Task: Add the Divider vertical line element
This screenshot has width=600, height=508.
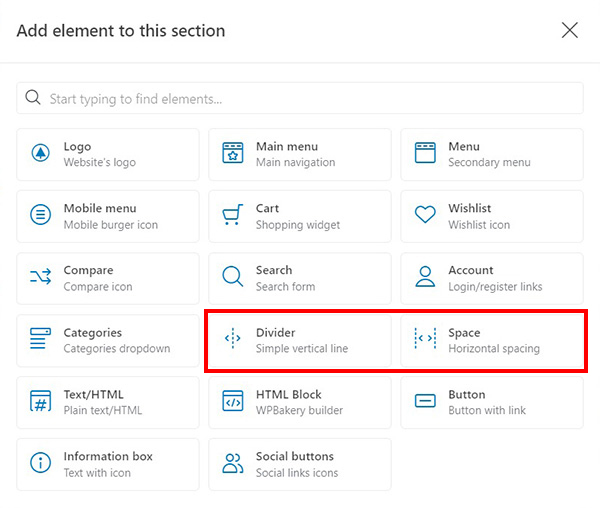Action: 300,340
